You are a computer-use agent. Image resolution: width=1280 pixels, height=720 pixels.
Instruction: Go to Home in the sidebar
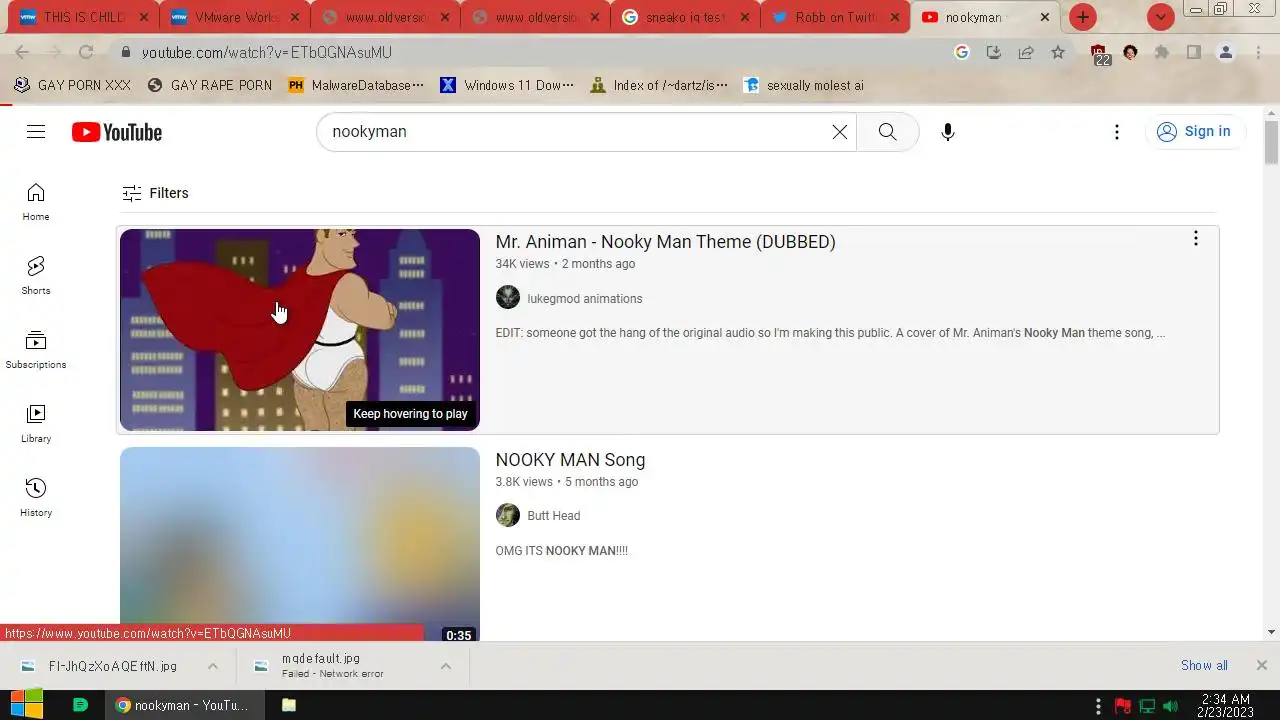point(36,201)
